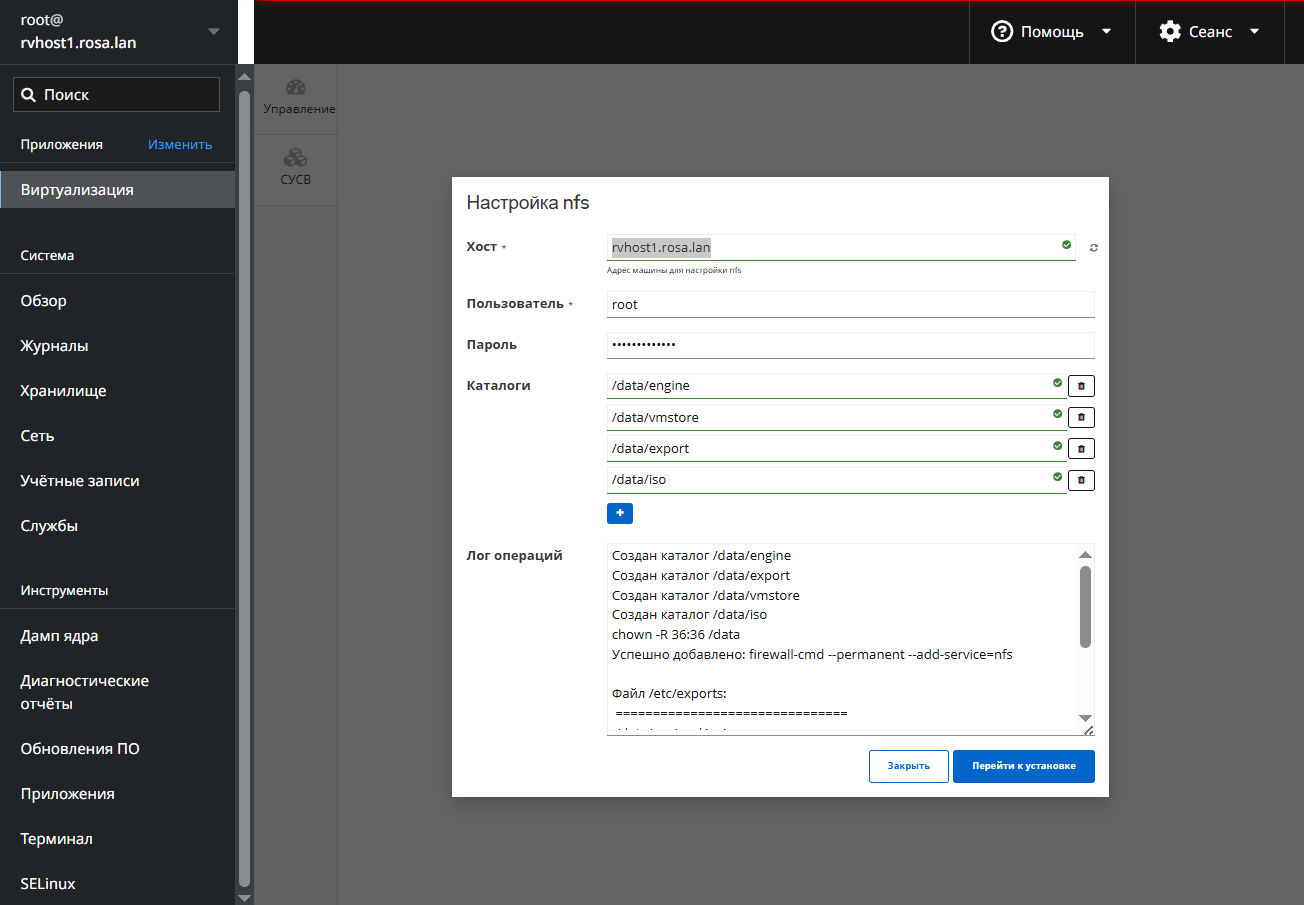This screenshot has height=905, width=1304.
Task: Click the operations log scrollbar thumb
Action: click(x=1085, y=606)
